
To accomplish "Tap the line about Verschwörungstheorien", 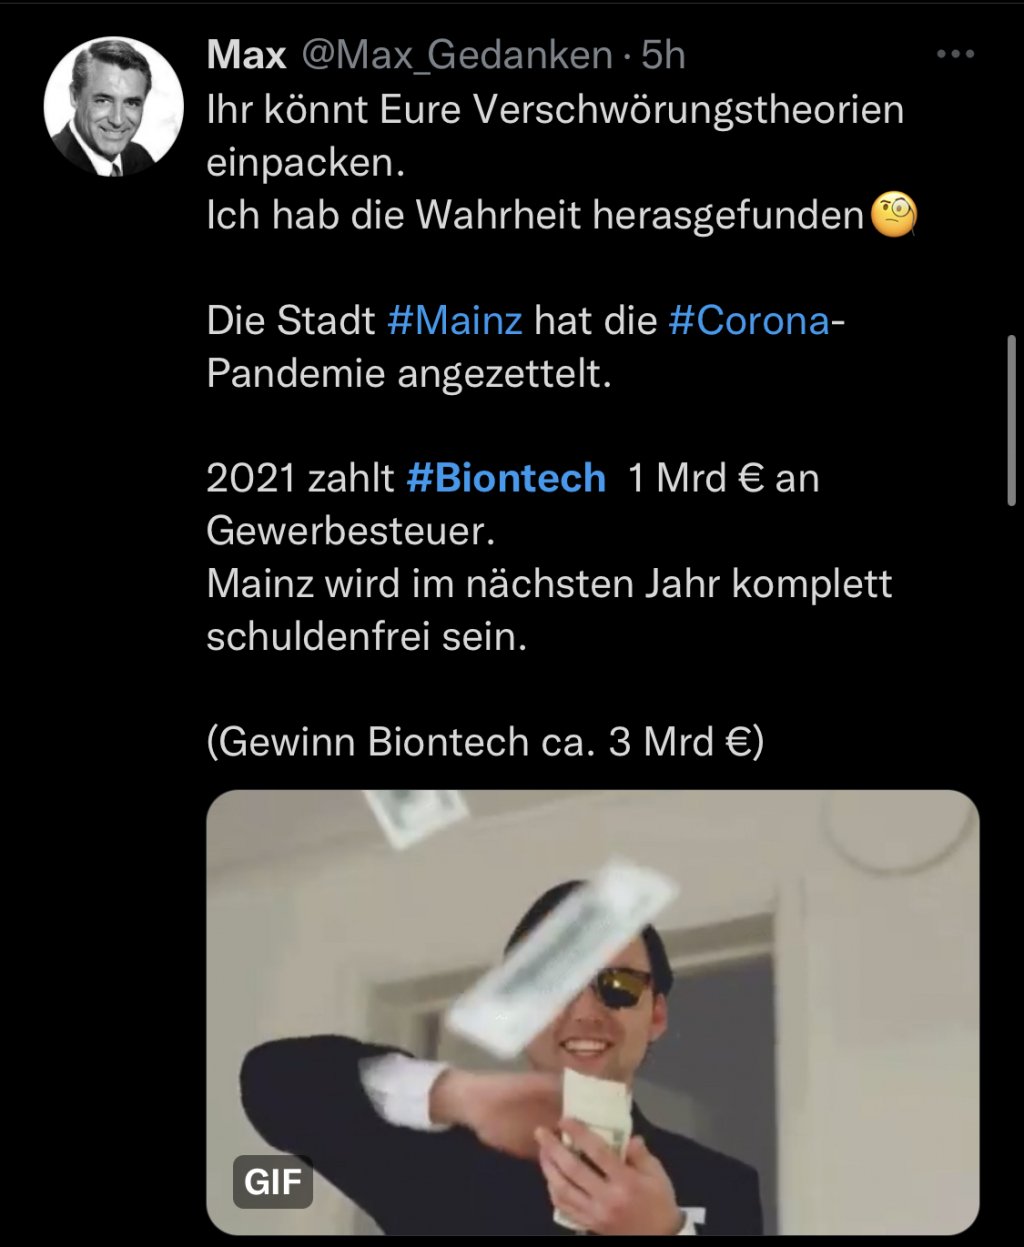I will (555, 109).
